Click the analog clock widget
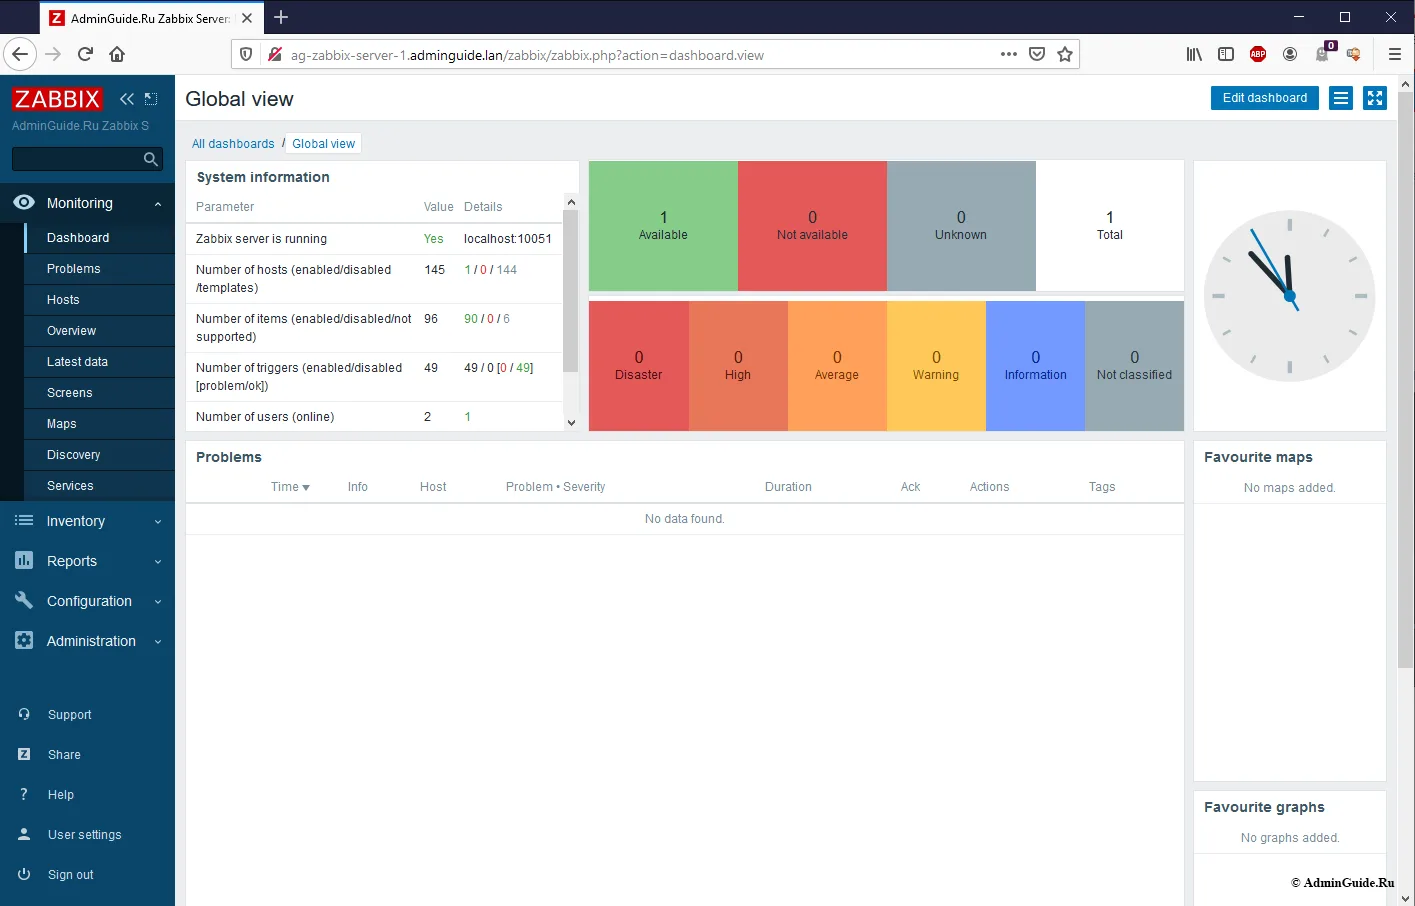The image size is (1415, 906). click(x=1289, y=296)
